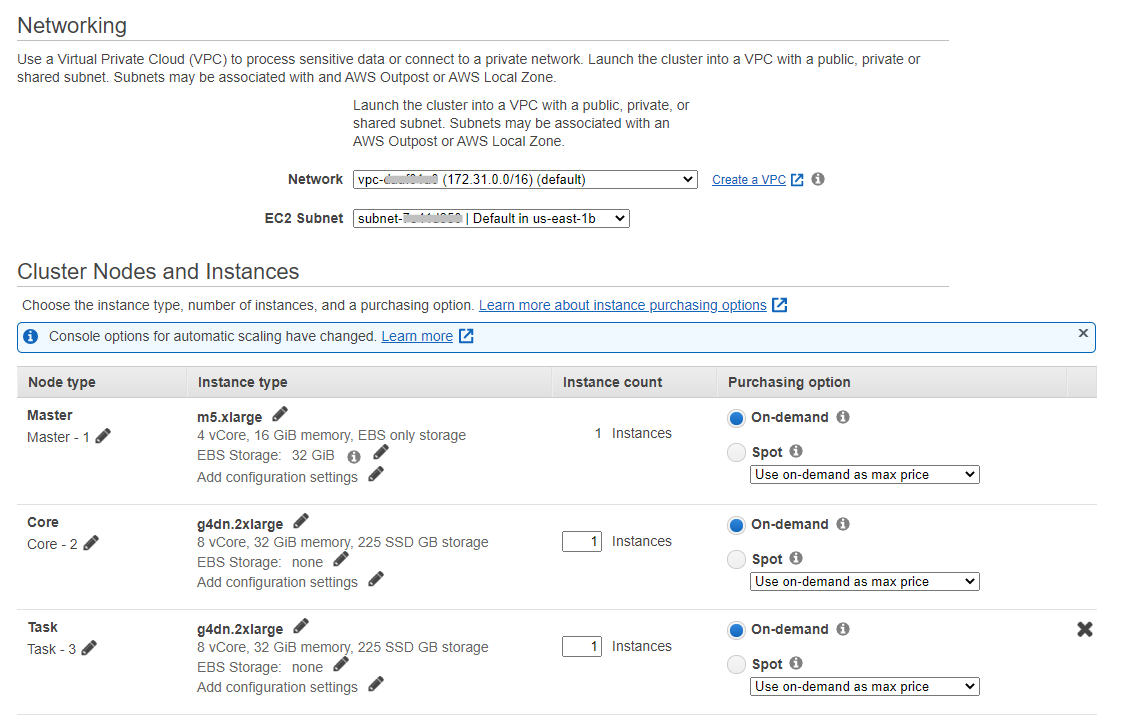Click pencil beside Core - 2 name
1125x722 pixels.
coord(91,543)
